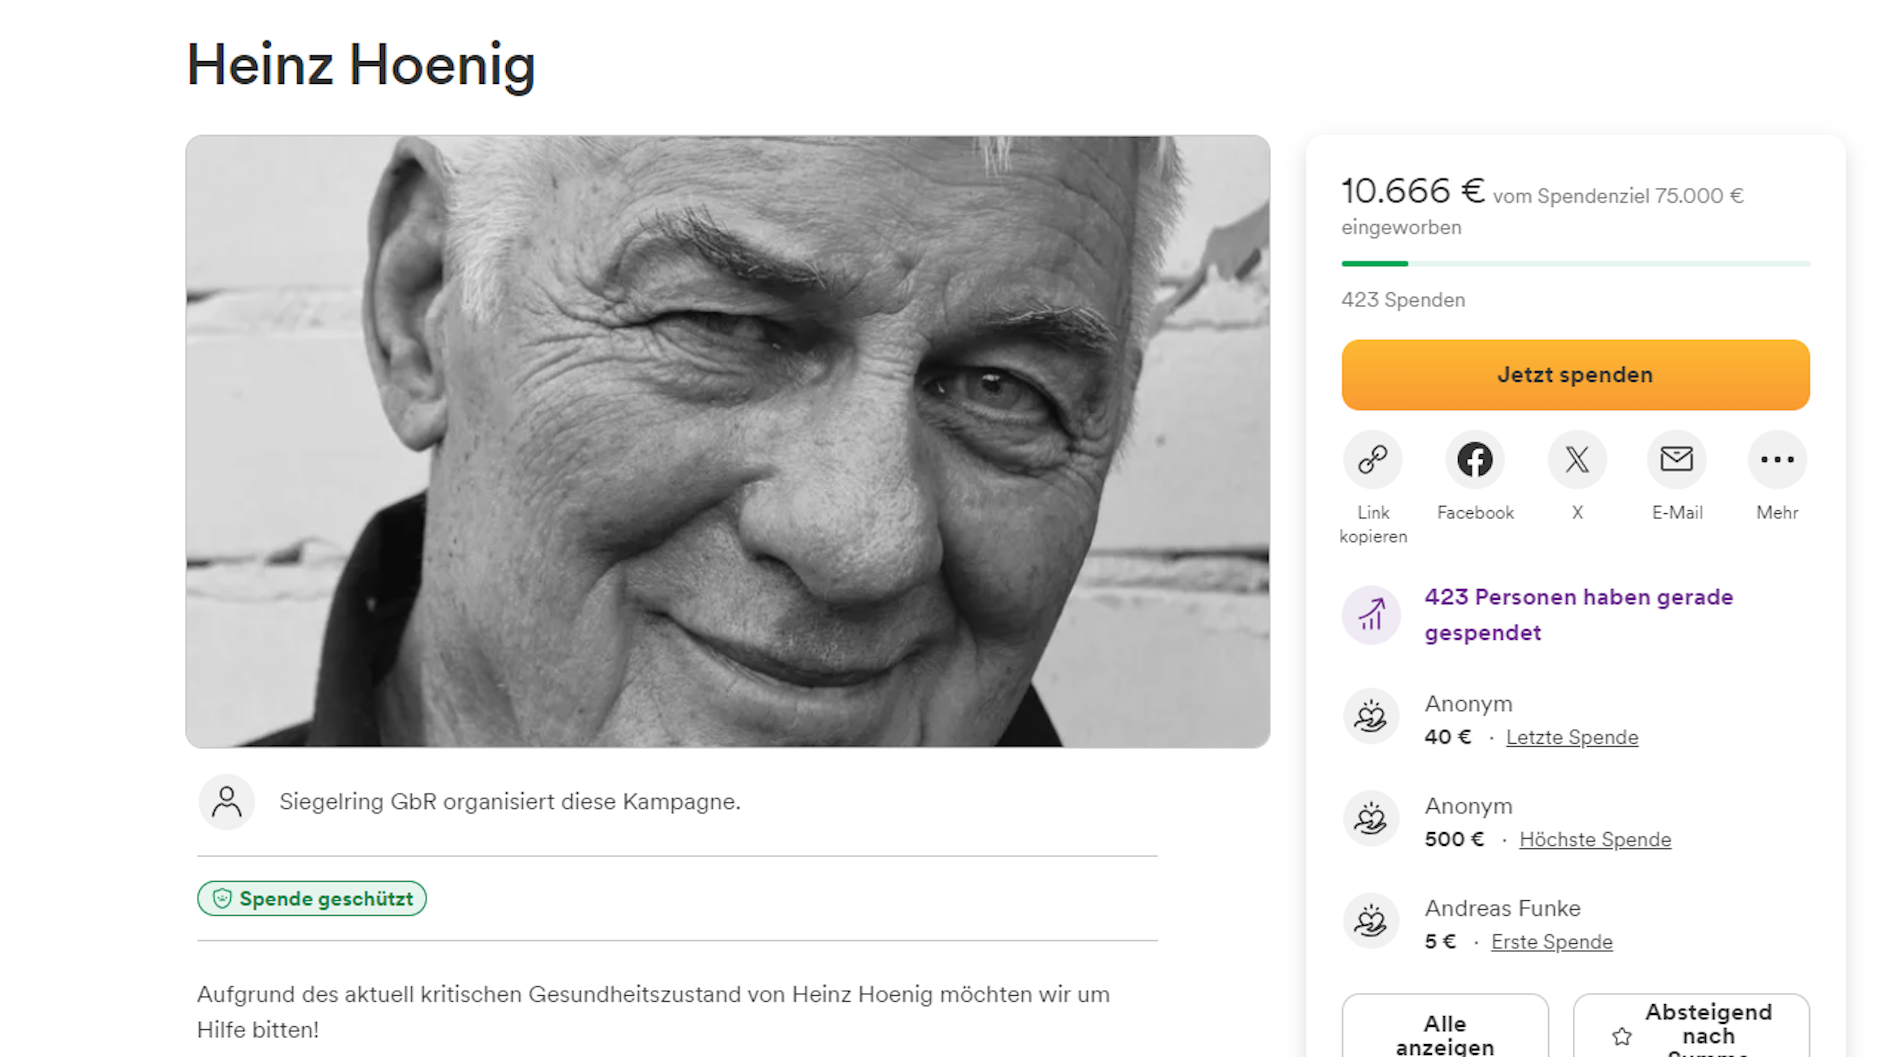Click the 423 Personen haben gerade gespendet text
Screen dimensions: 1880x1057
click(x=1578, y=614)
